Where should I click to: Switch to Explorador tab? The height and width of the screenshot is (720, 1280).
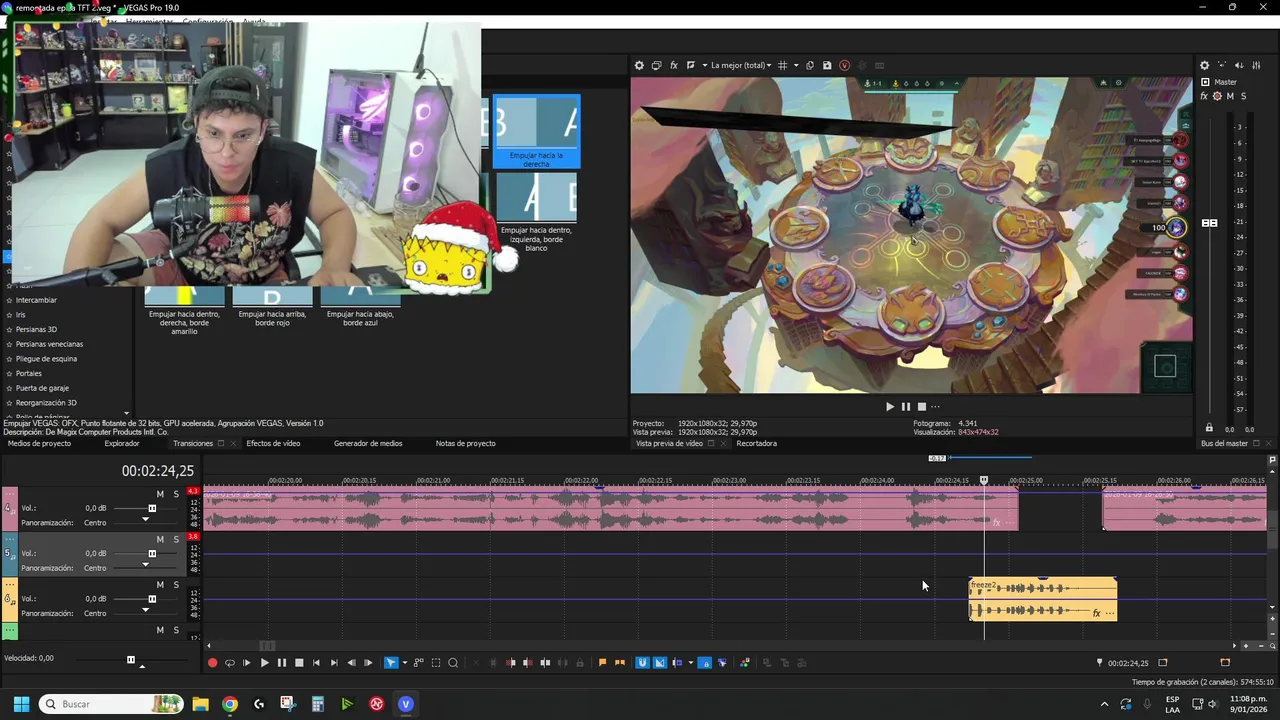tap(122, 443)
